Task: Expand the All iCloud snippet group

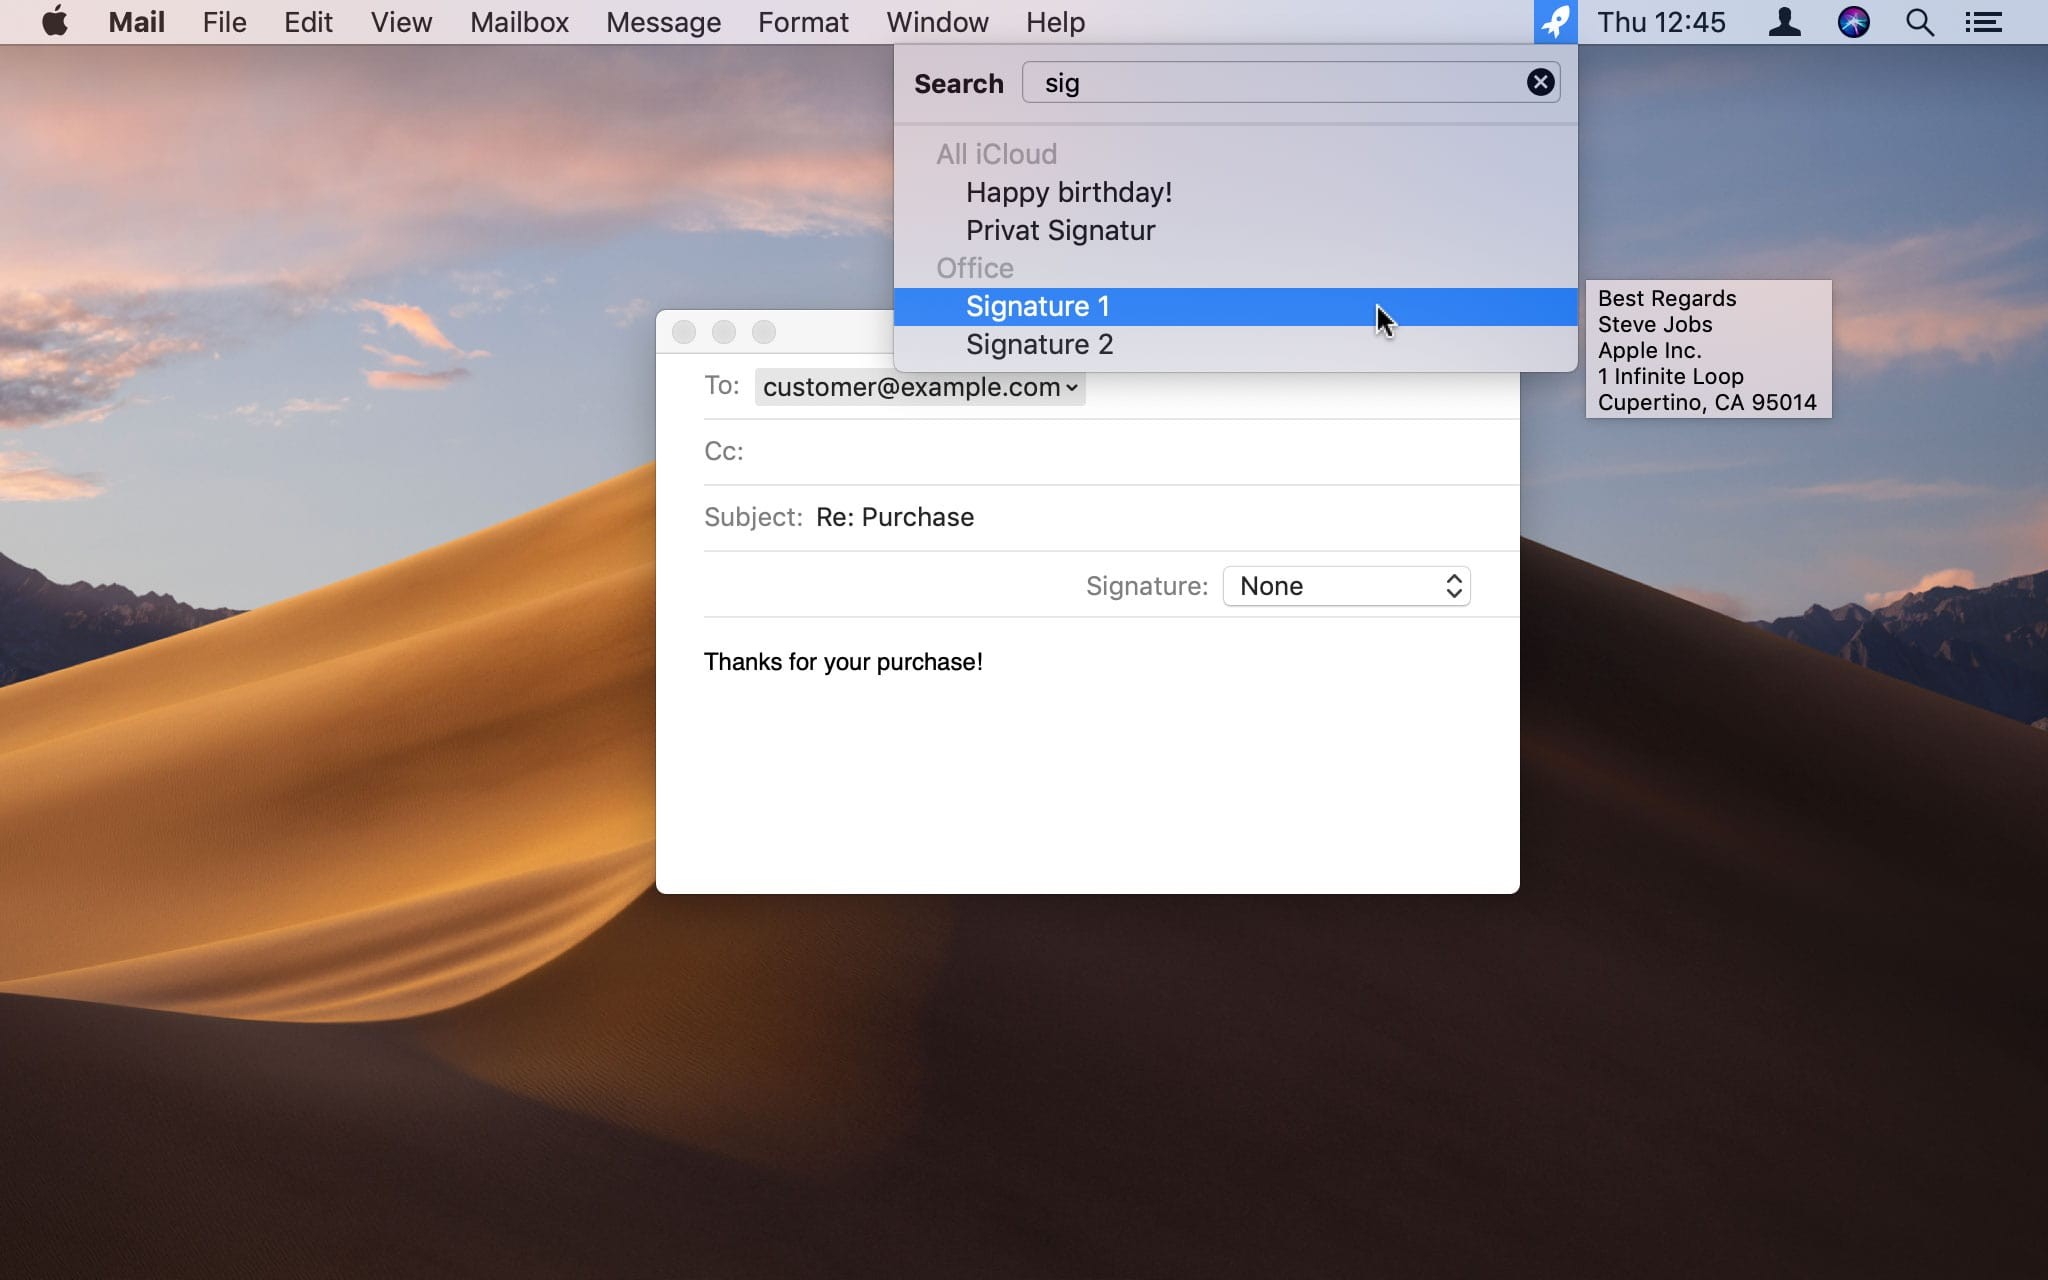Action: pos(996,154)
